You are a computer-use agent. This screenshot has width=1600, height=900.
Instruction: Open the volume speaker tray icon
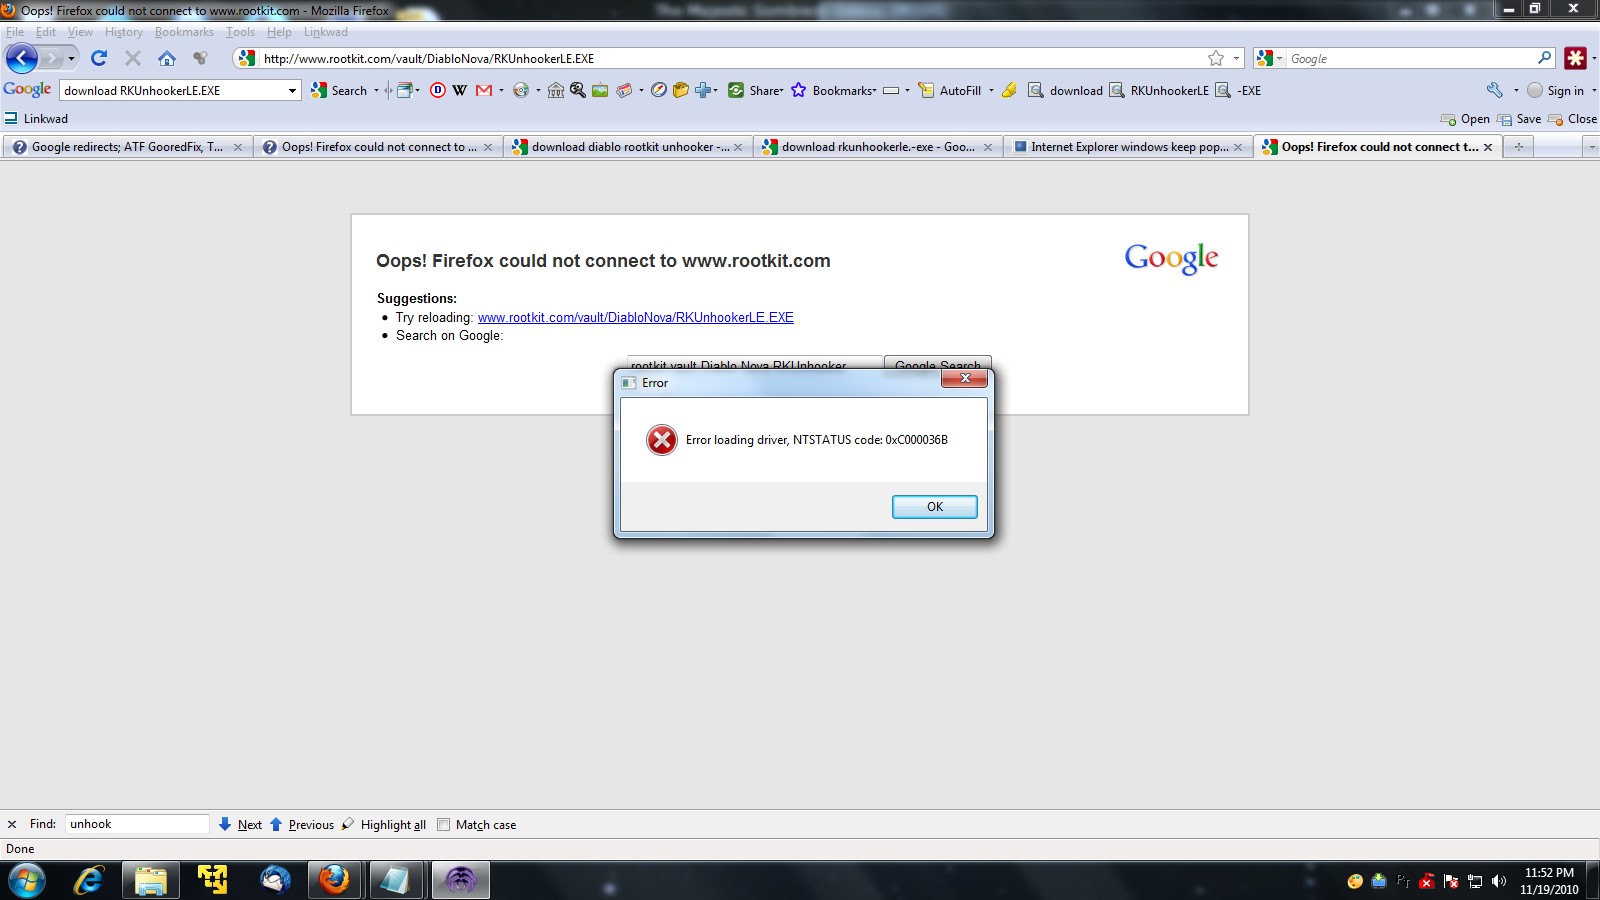point(1498,881)
